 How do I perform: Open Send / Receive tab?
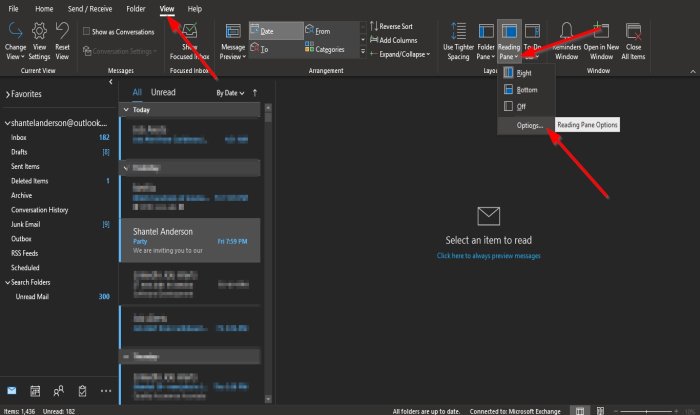pos(90,8)
